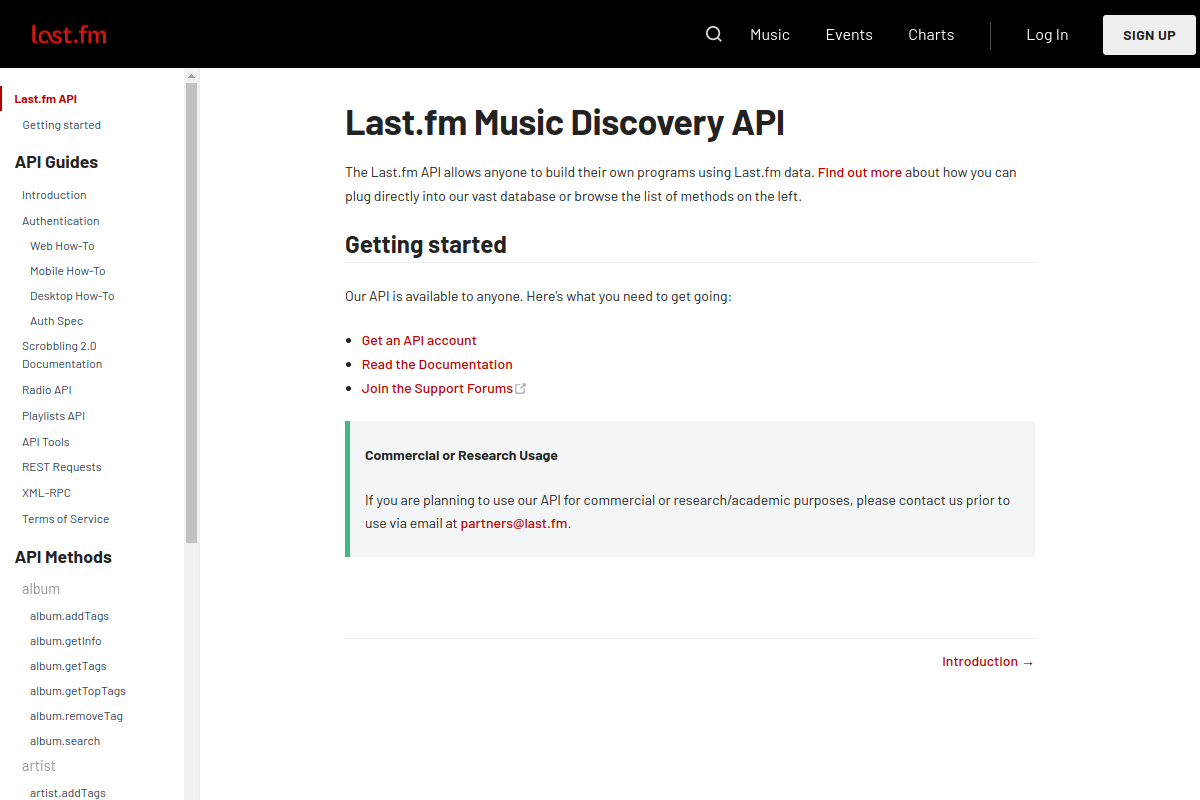Open the Charts section
1200x800 pixels.
931,34
